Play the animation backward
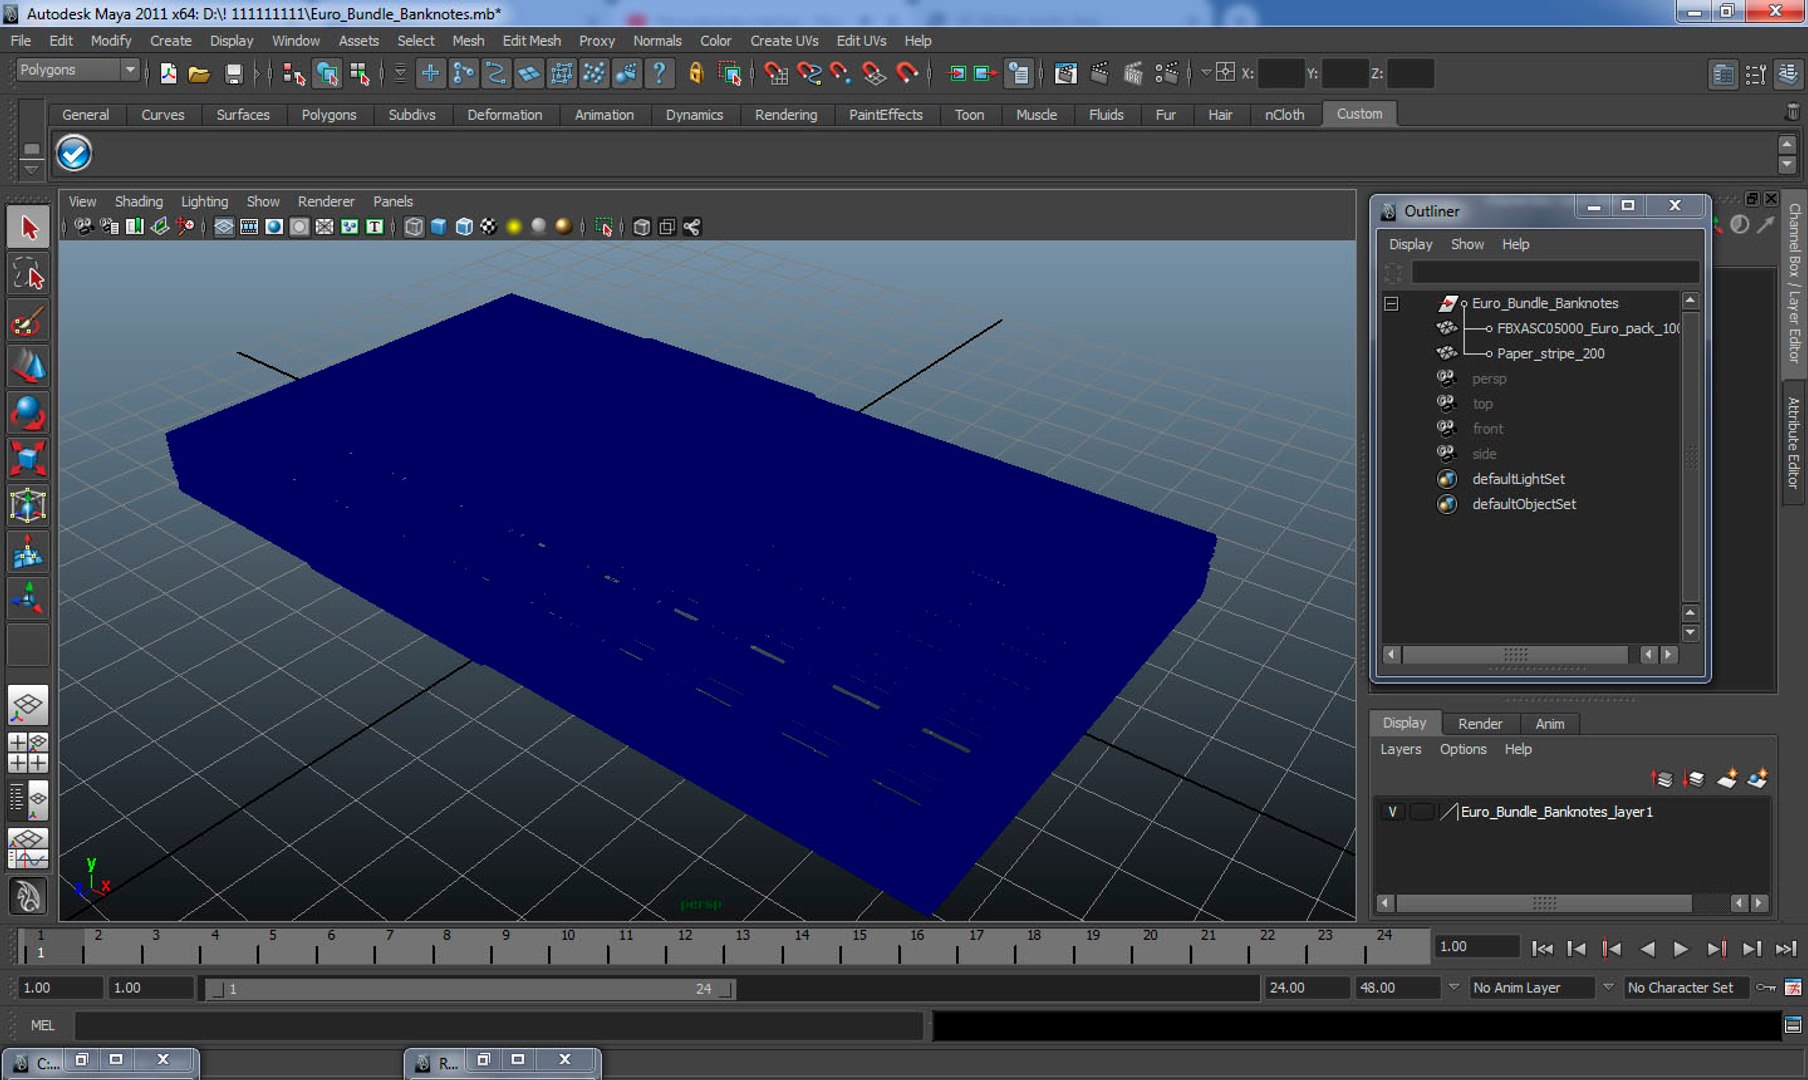Image resolution: width=1808 pixels, height=1080 pixels. (1647, 948)
